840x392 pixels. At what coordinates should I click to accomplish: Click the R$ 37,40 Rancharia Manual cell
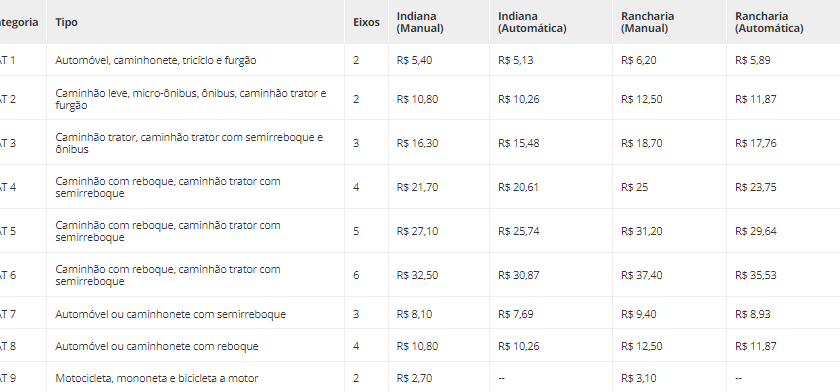pyautogui.click(x=641, y=275)
